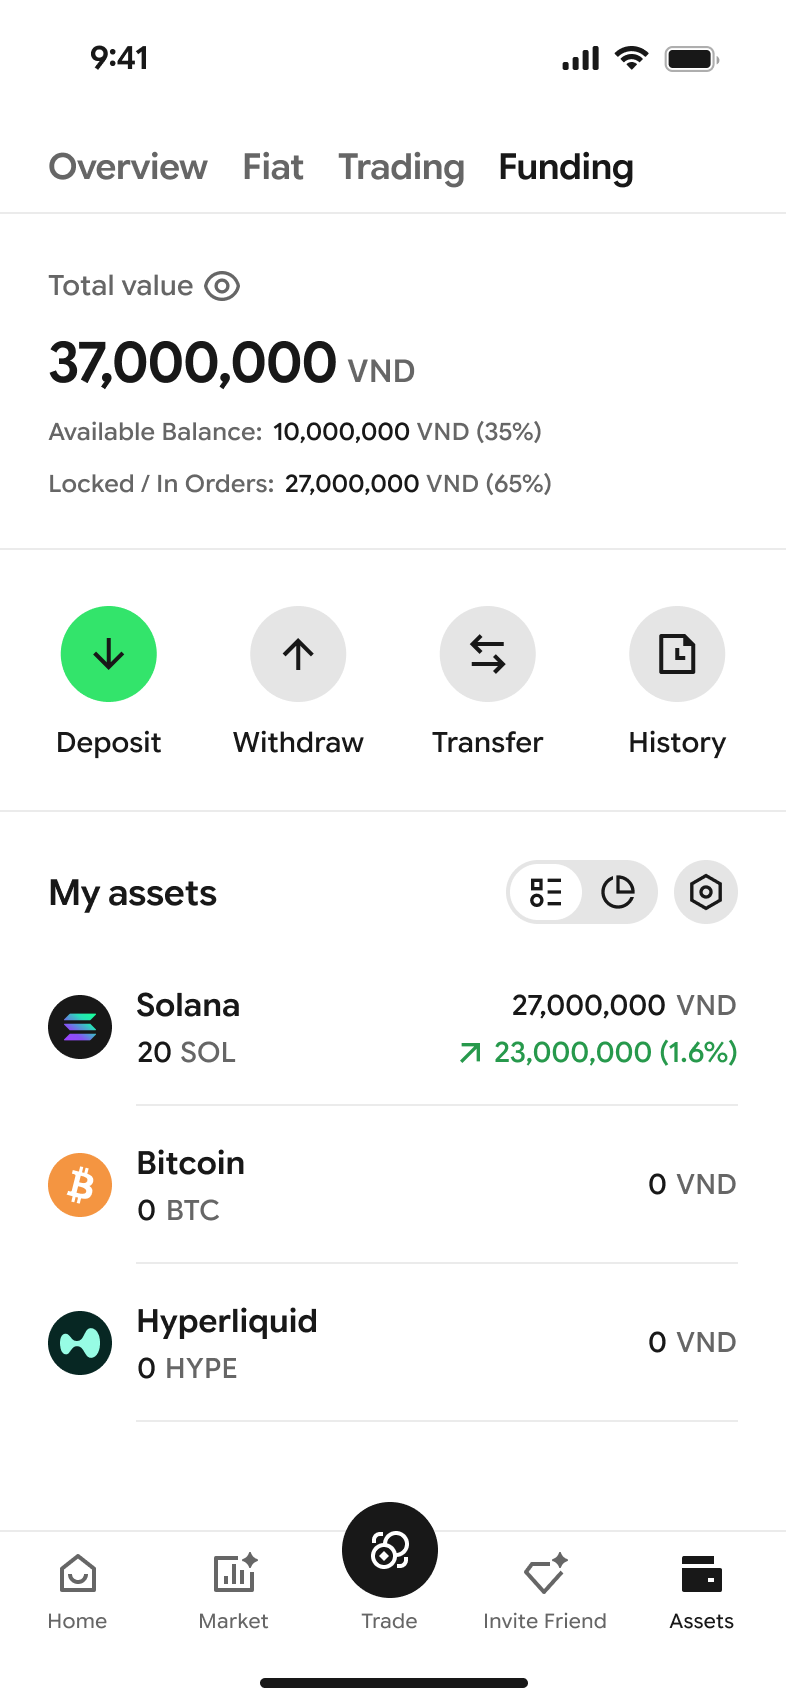Tap the central Trade button
The image size is (786, 1704).
point(390,1550)
